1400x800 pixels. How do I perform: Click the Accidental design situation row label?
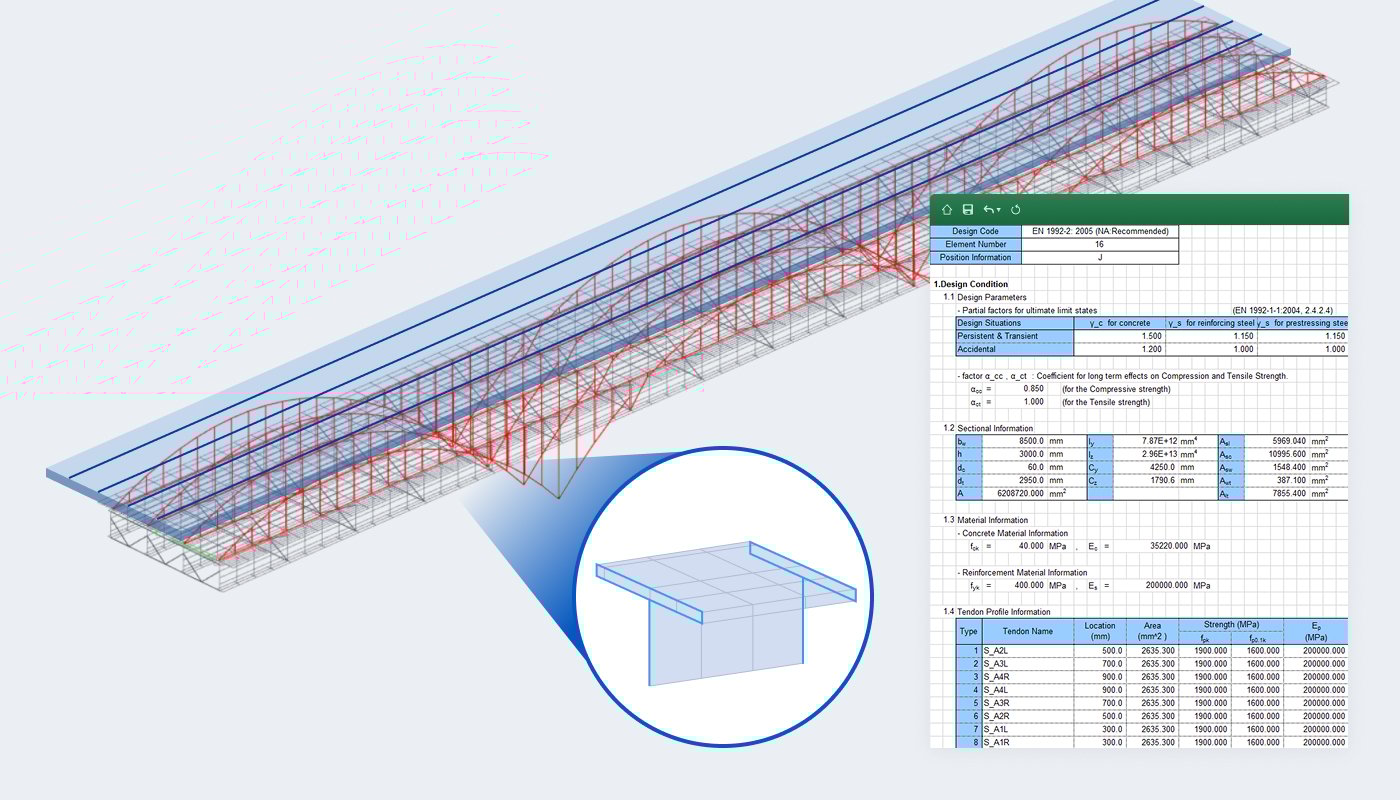1014,350
